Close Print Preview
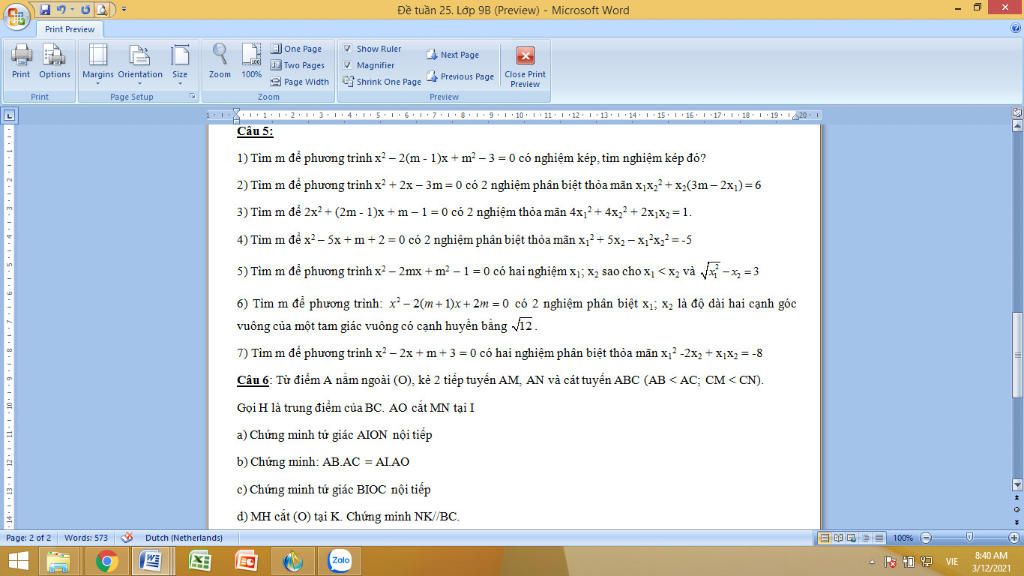This screenshot has width=1024, height=576. pyautogui.click(x=525, y=67)
